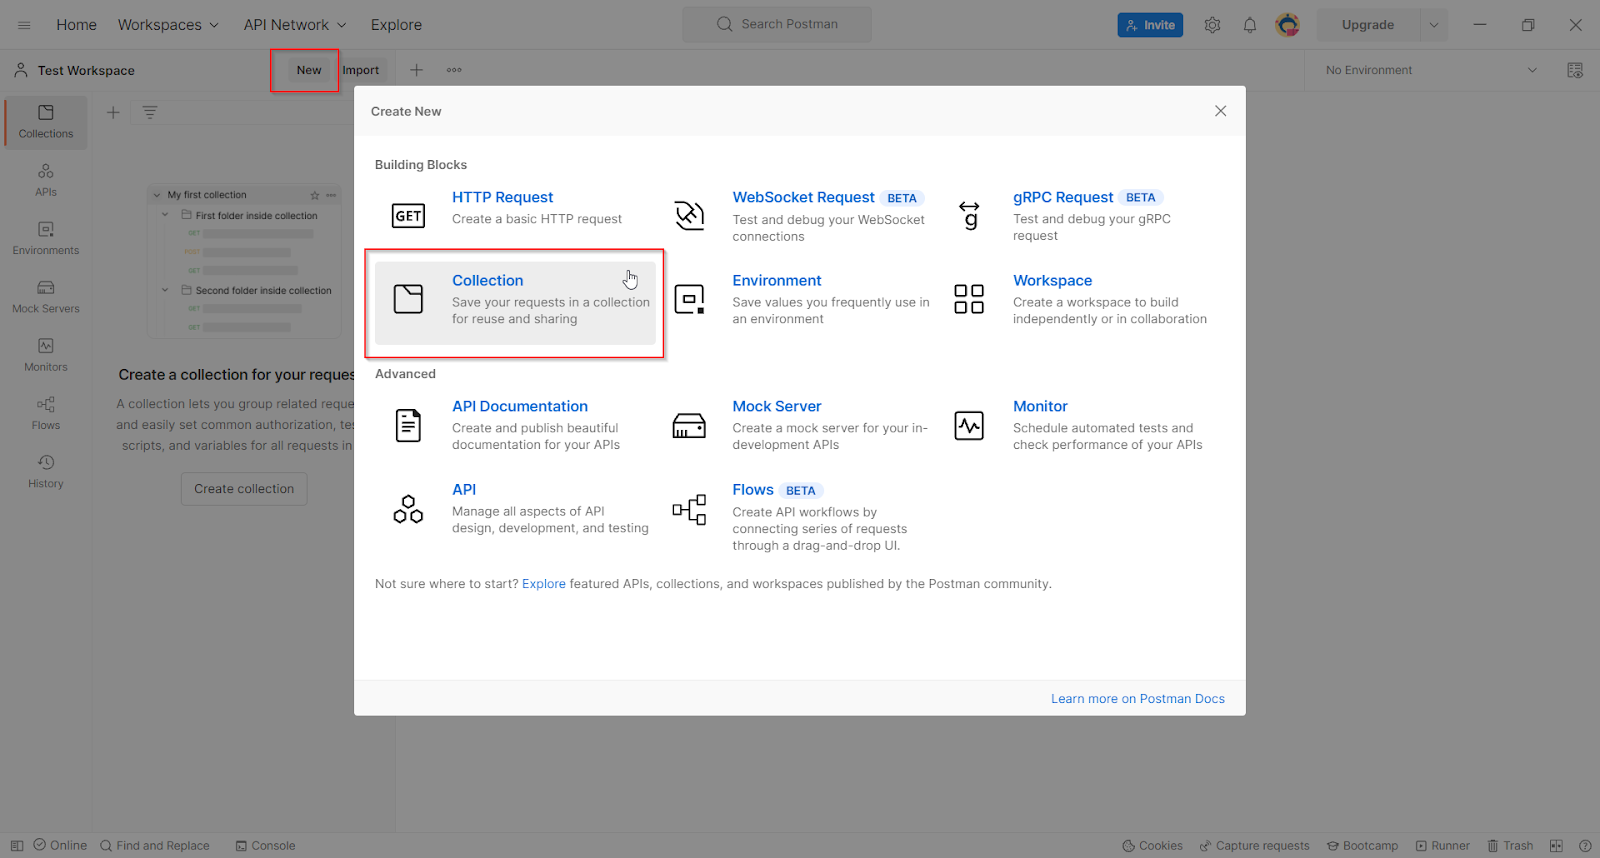This screenshot has height=858, width=1600.
Task: Click the Monitors sidebar icon
Action: pyautogui.click(x=46, y=354)
